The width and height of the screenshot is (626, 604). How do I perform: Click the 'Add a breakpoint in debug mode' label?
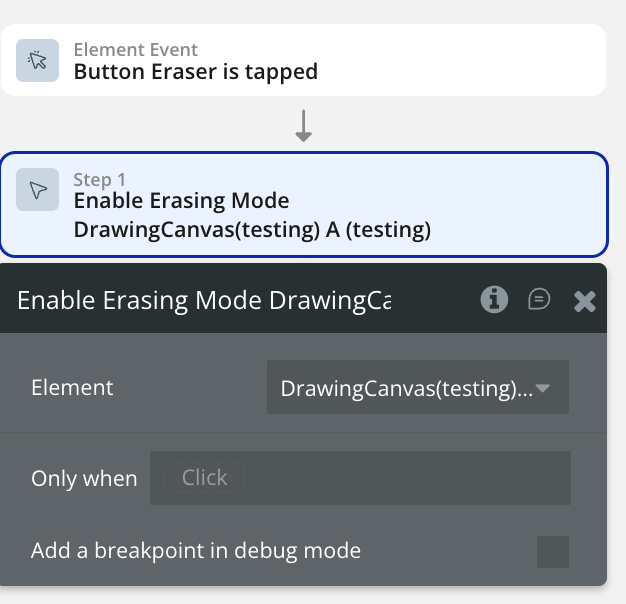[x=196, y=550]
